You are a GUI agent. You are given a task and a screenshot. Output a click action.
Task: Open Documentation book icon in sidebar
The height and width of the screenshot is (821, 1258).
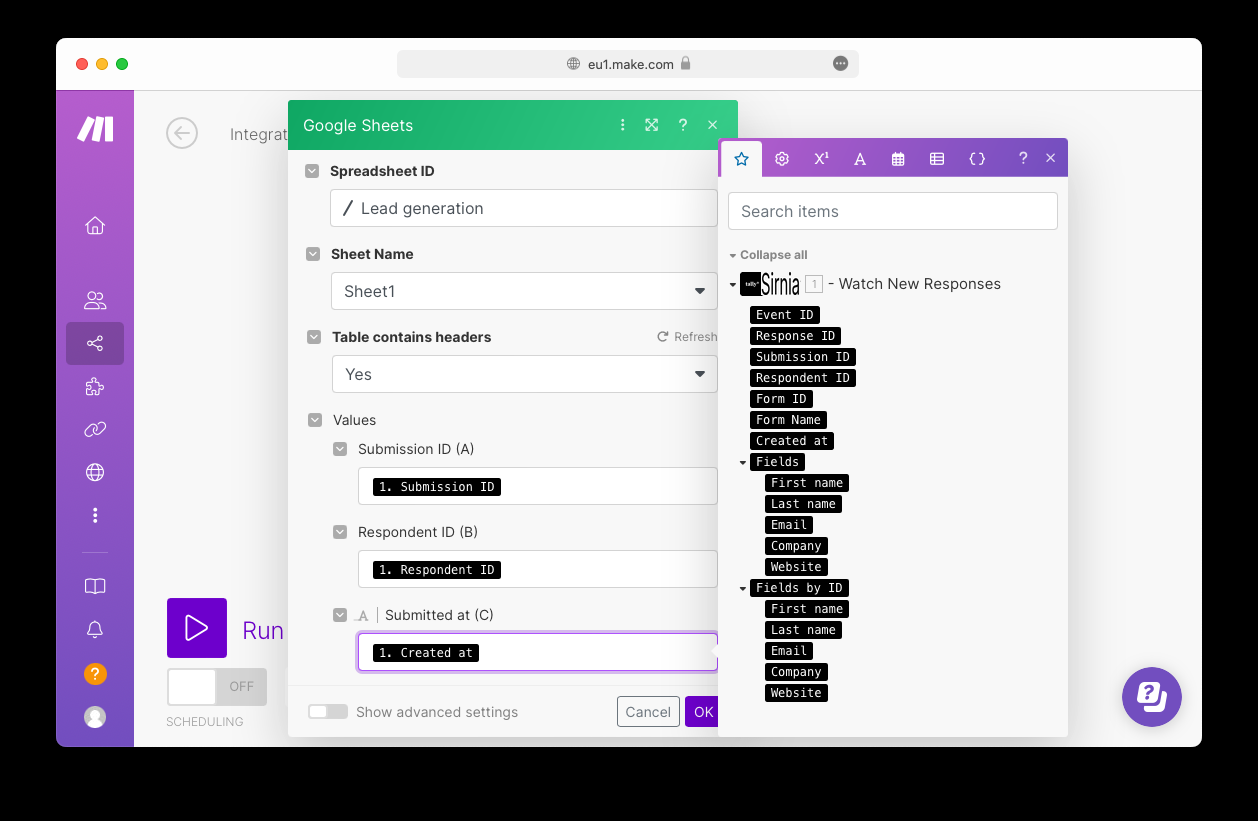[95, 586]
